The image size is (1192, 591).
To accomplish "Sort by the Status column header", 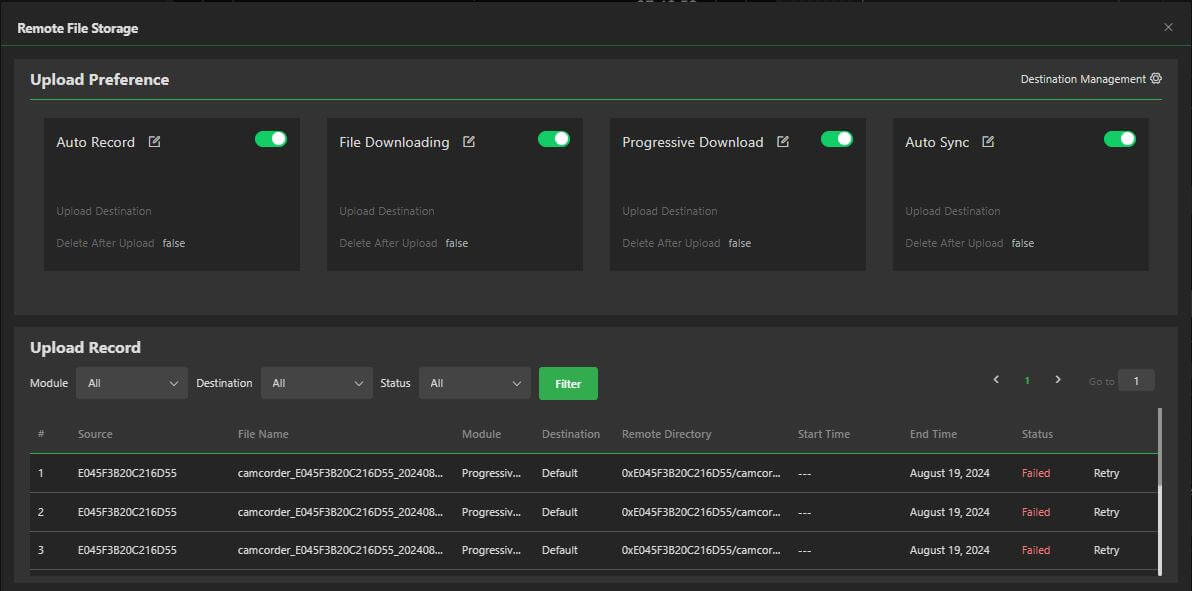I will (x=1037, y=433).
